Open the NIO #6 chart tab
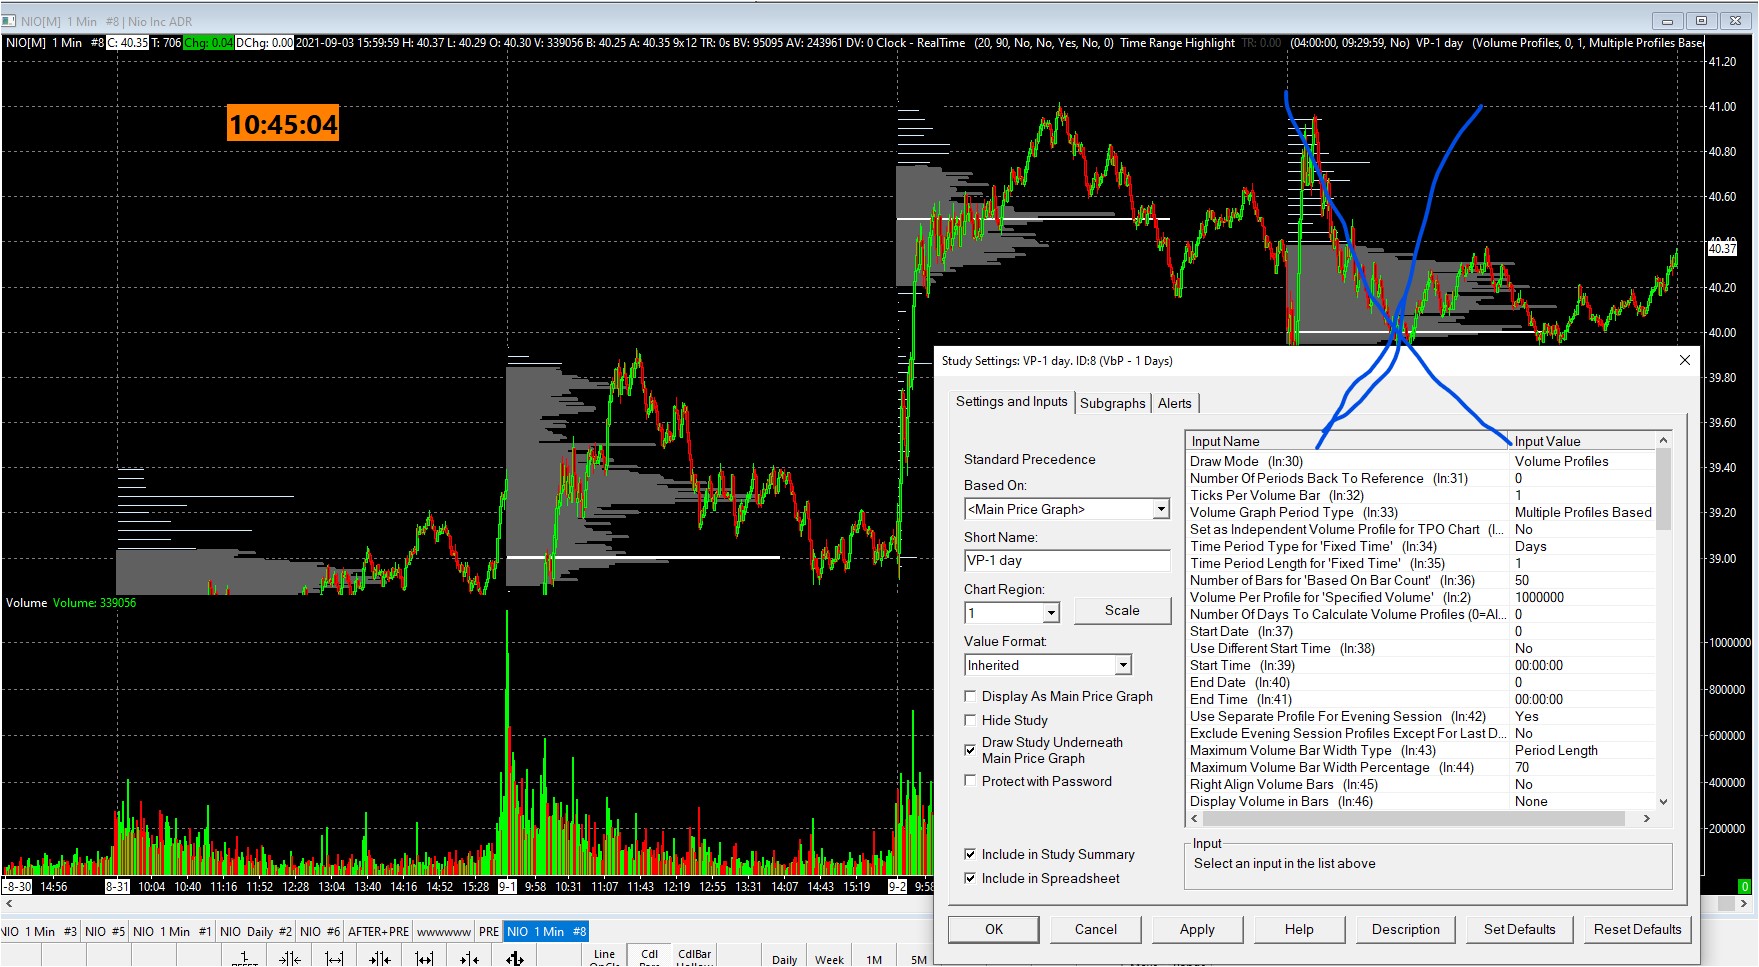 coord(320,931)
